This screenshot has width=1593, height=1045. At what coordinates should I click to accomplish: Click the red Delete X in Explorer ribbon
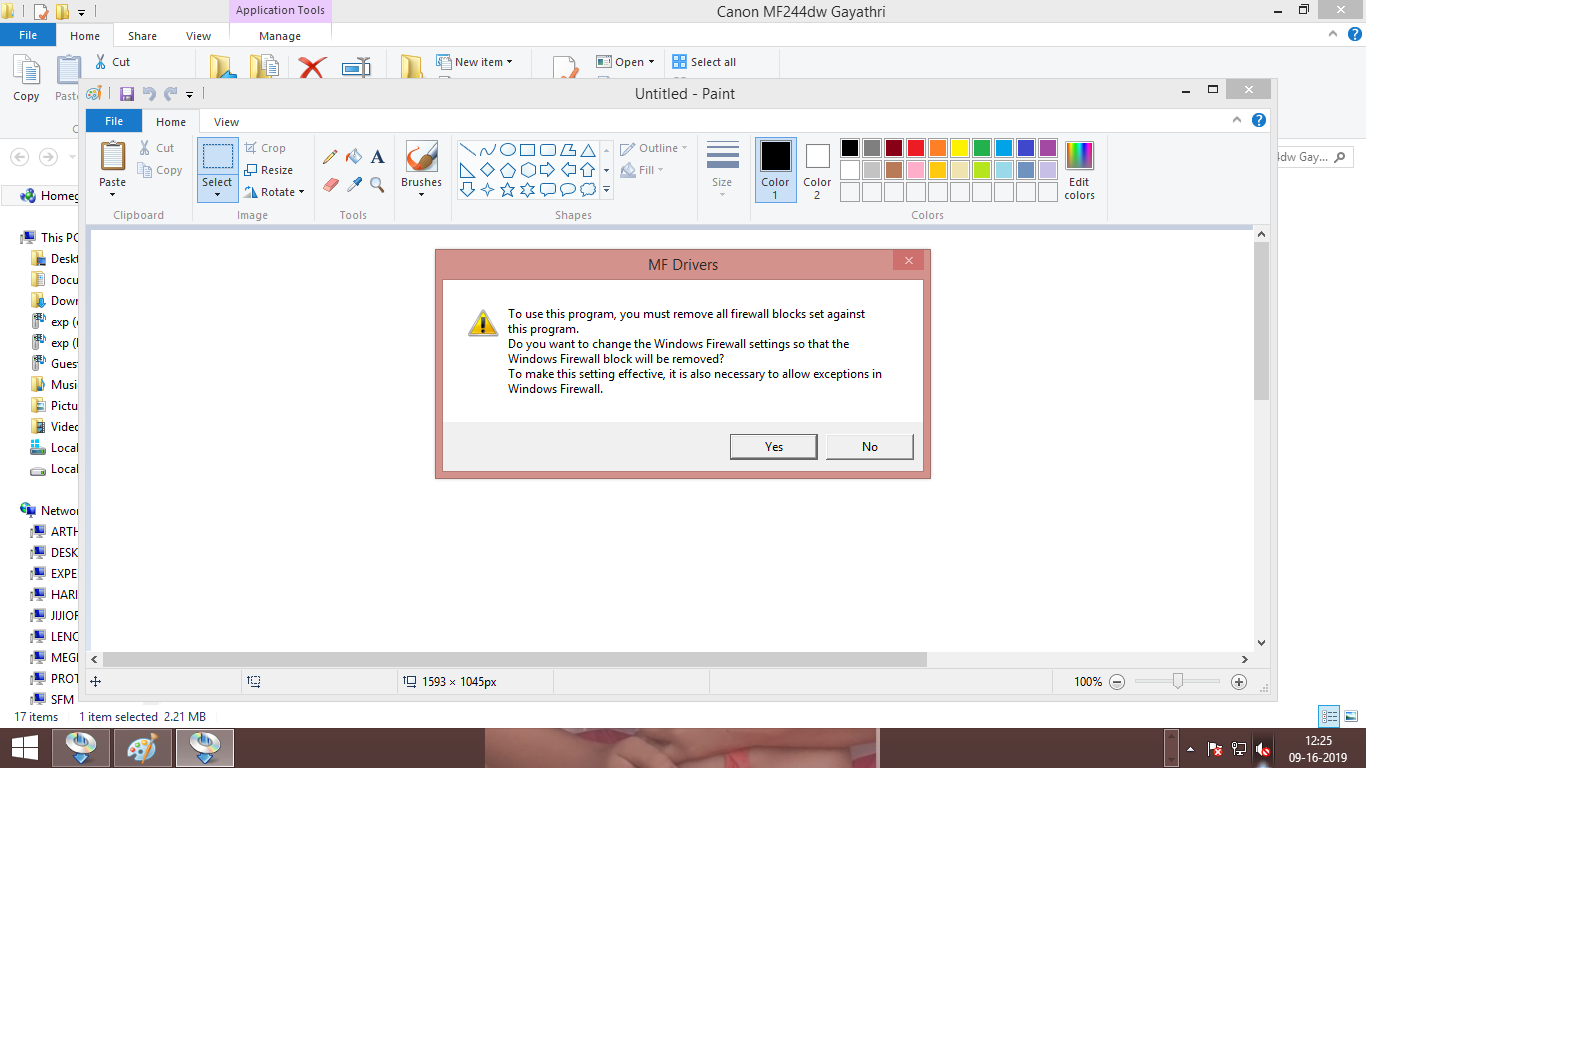[x=312, y=67]
